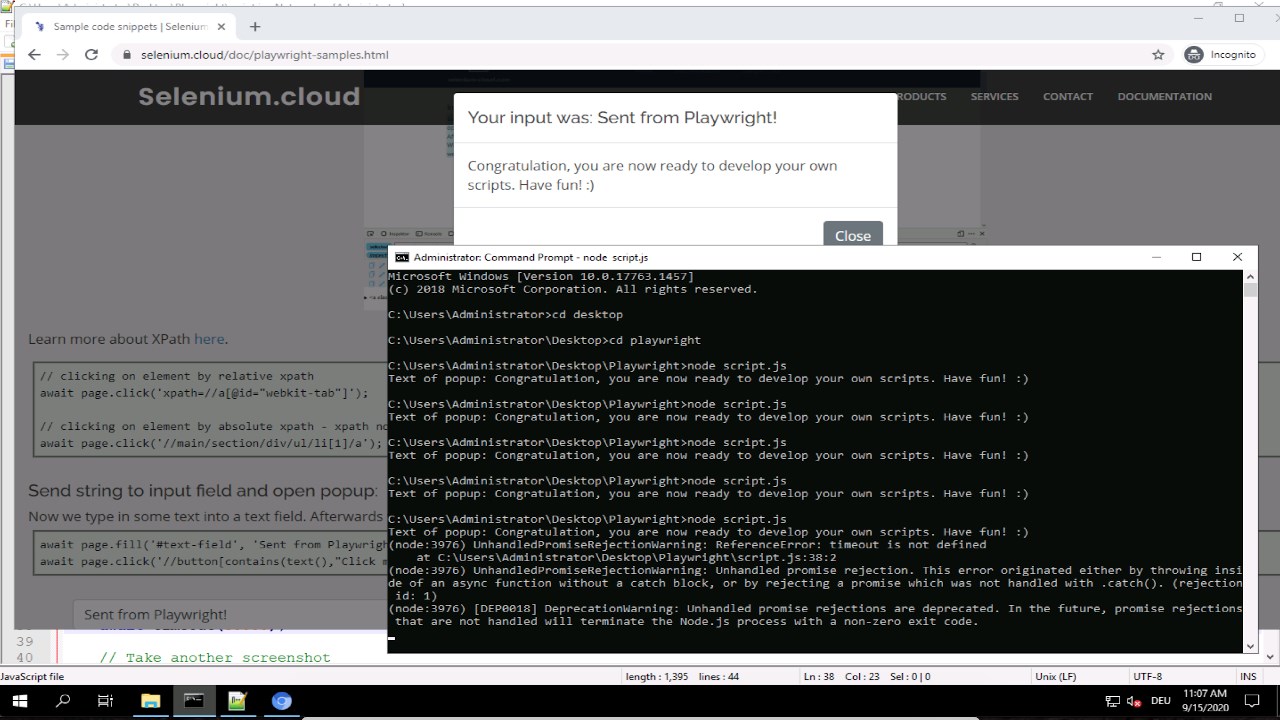Click 'length : 1,395' status bar entry
Screen dimensions: 1280x720
point(656,677)
